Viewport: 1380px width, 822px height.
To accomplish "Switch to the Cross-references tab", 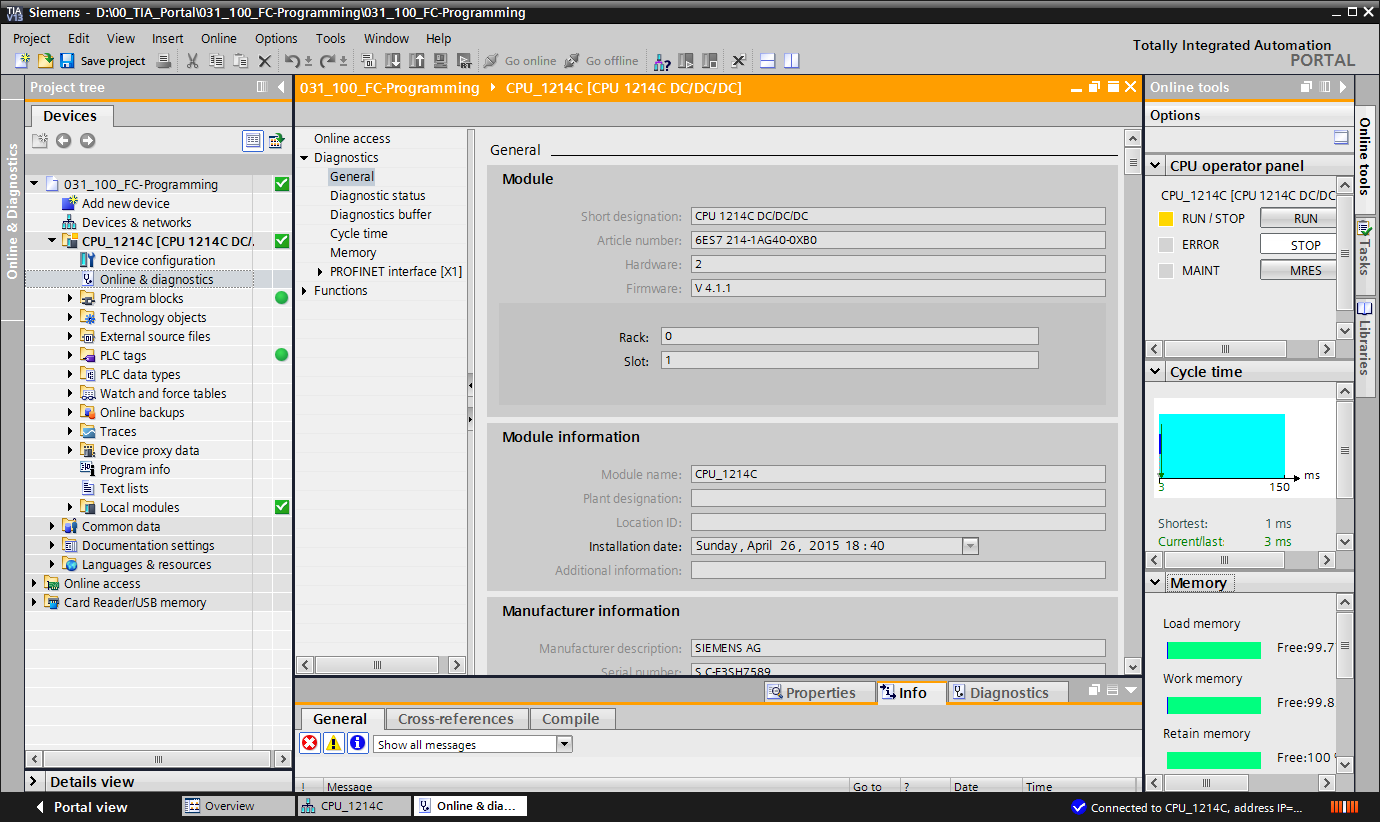I will (455, 719).
